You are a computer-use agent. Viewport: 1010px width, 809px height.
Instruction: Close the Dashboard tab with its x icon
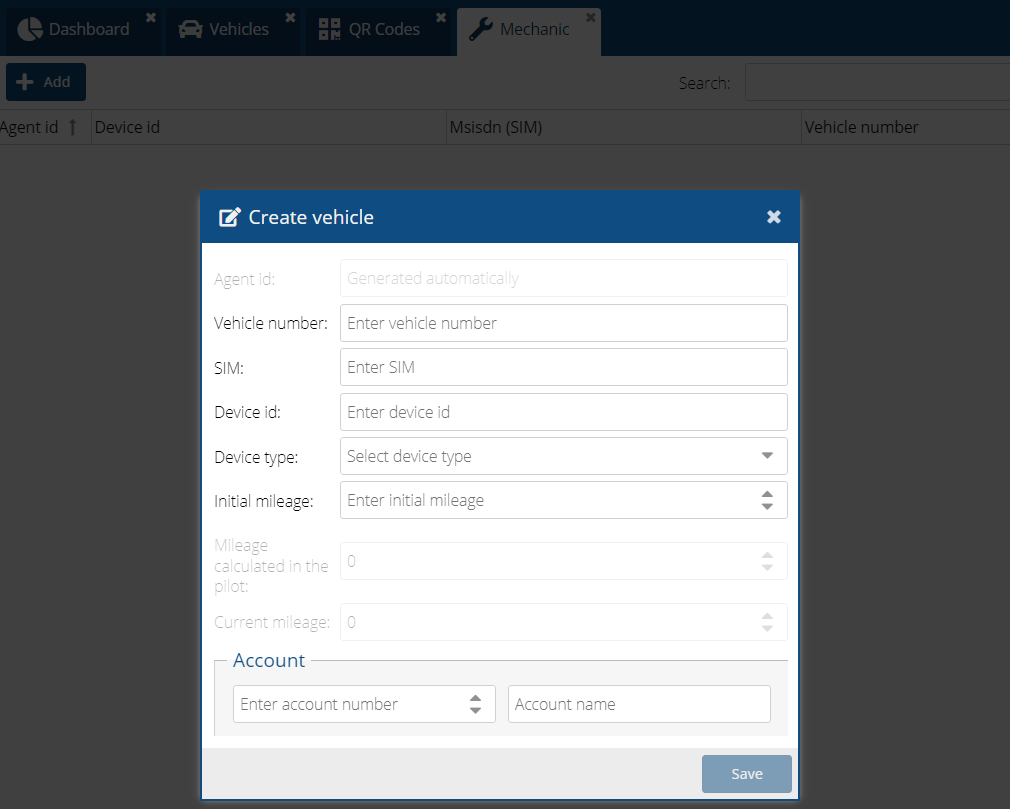[150, 18]
